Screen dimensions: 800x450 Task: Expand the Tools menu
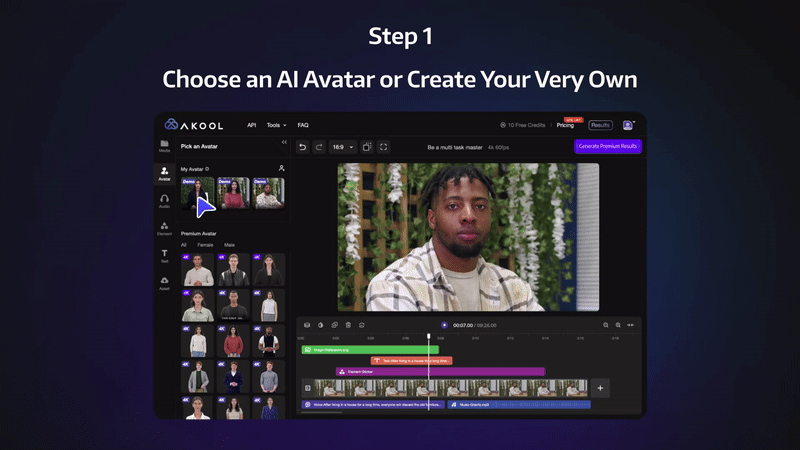click(276, 125)
